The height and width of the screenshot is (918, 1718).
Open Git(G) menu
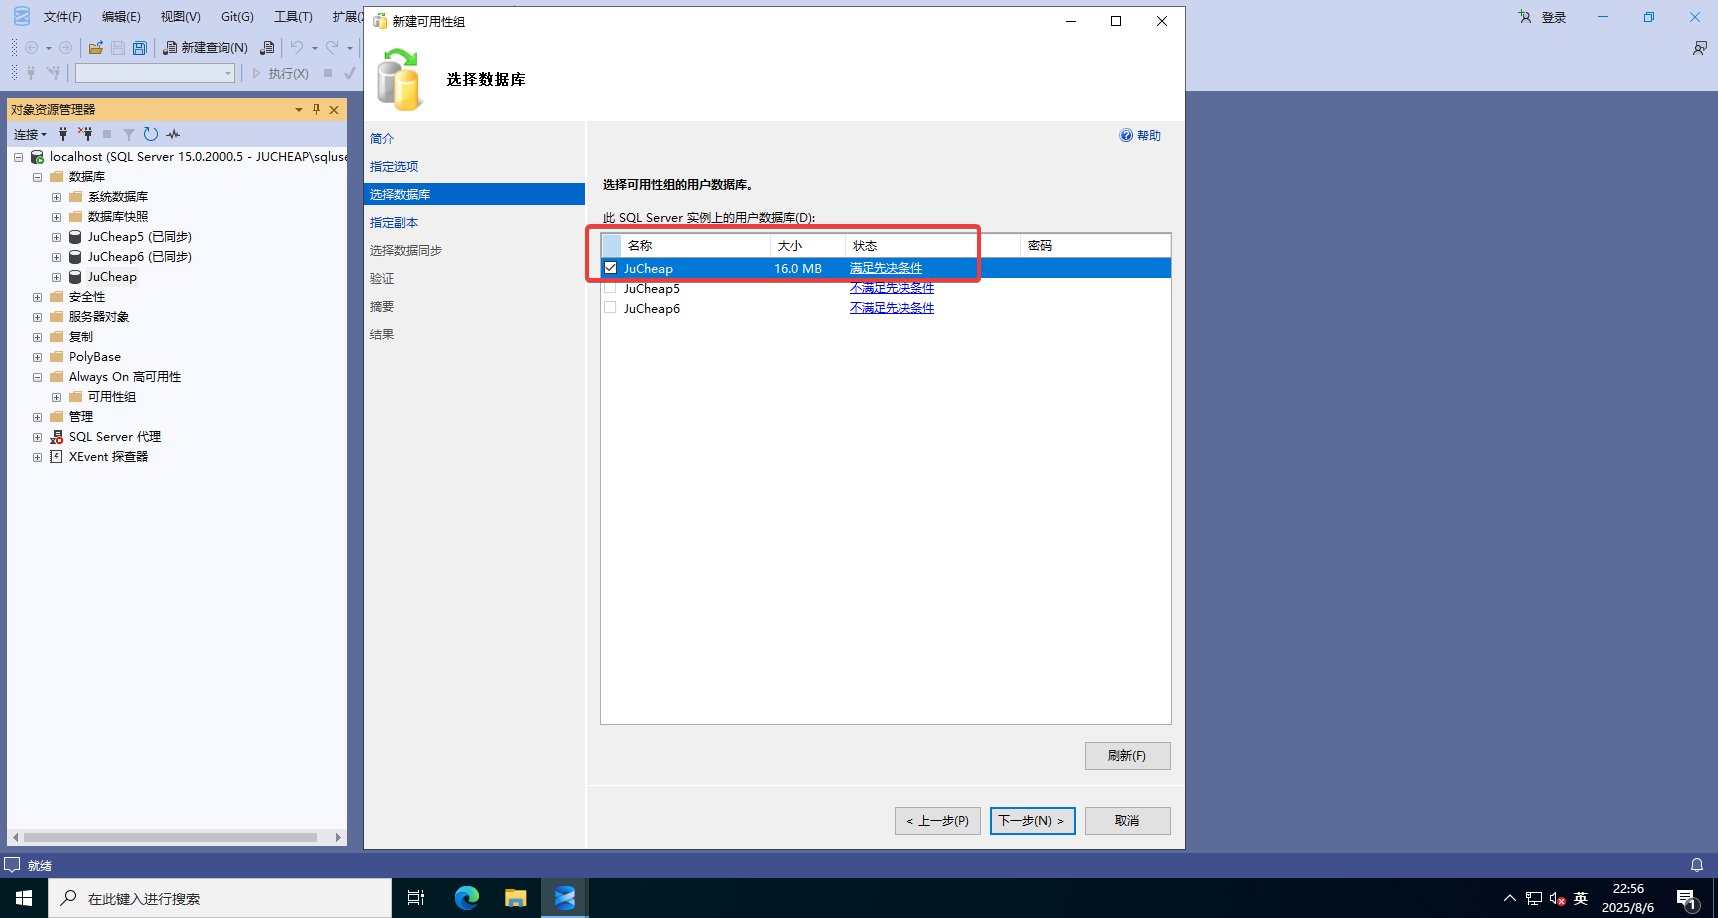[x=237, y=17]
